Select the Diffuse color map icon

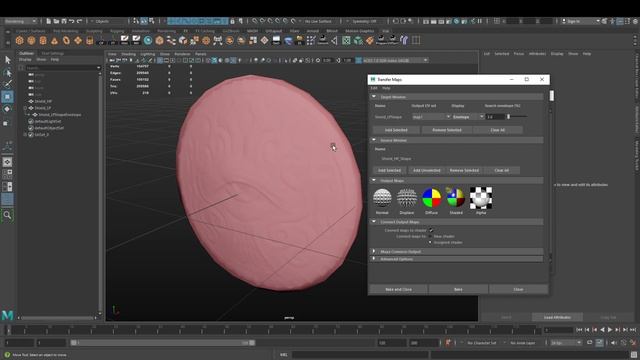(431, 198)
